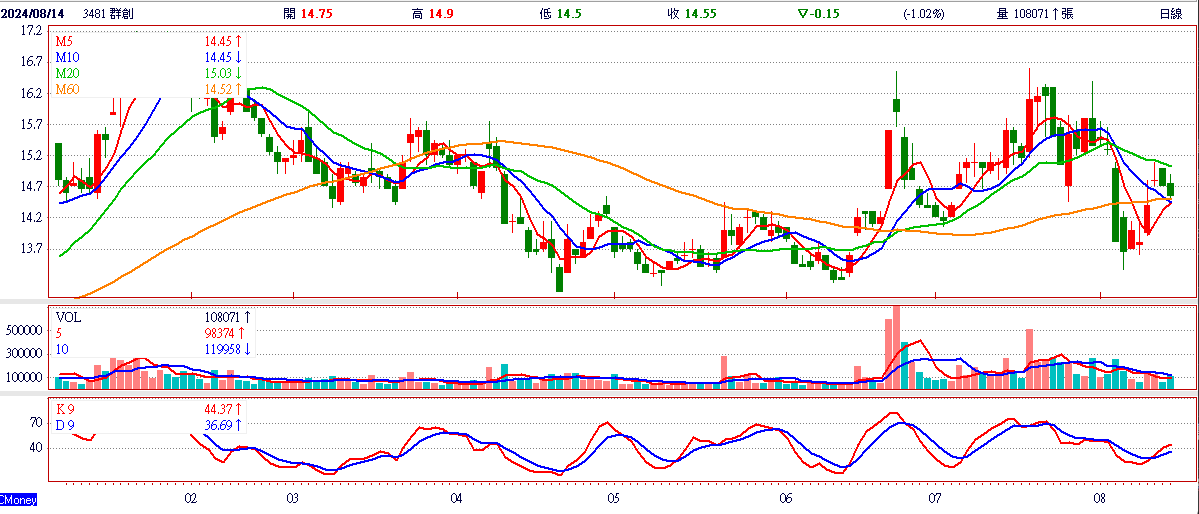This screenshot has width=1199, height=514.
Task: Click the CMoney logo in the corner
Action: pos(18,499)
